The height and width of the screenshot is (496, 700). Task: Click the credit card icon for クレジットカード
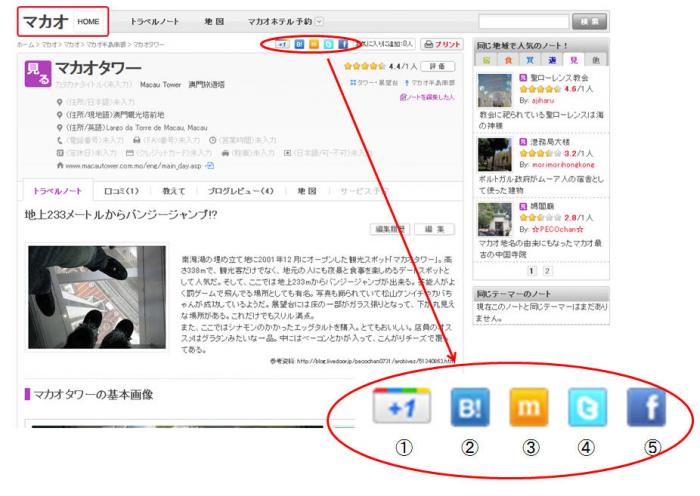[x=130, y=153]
